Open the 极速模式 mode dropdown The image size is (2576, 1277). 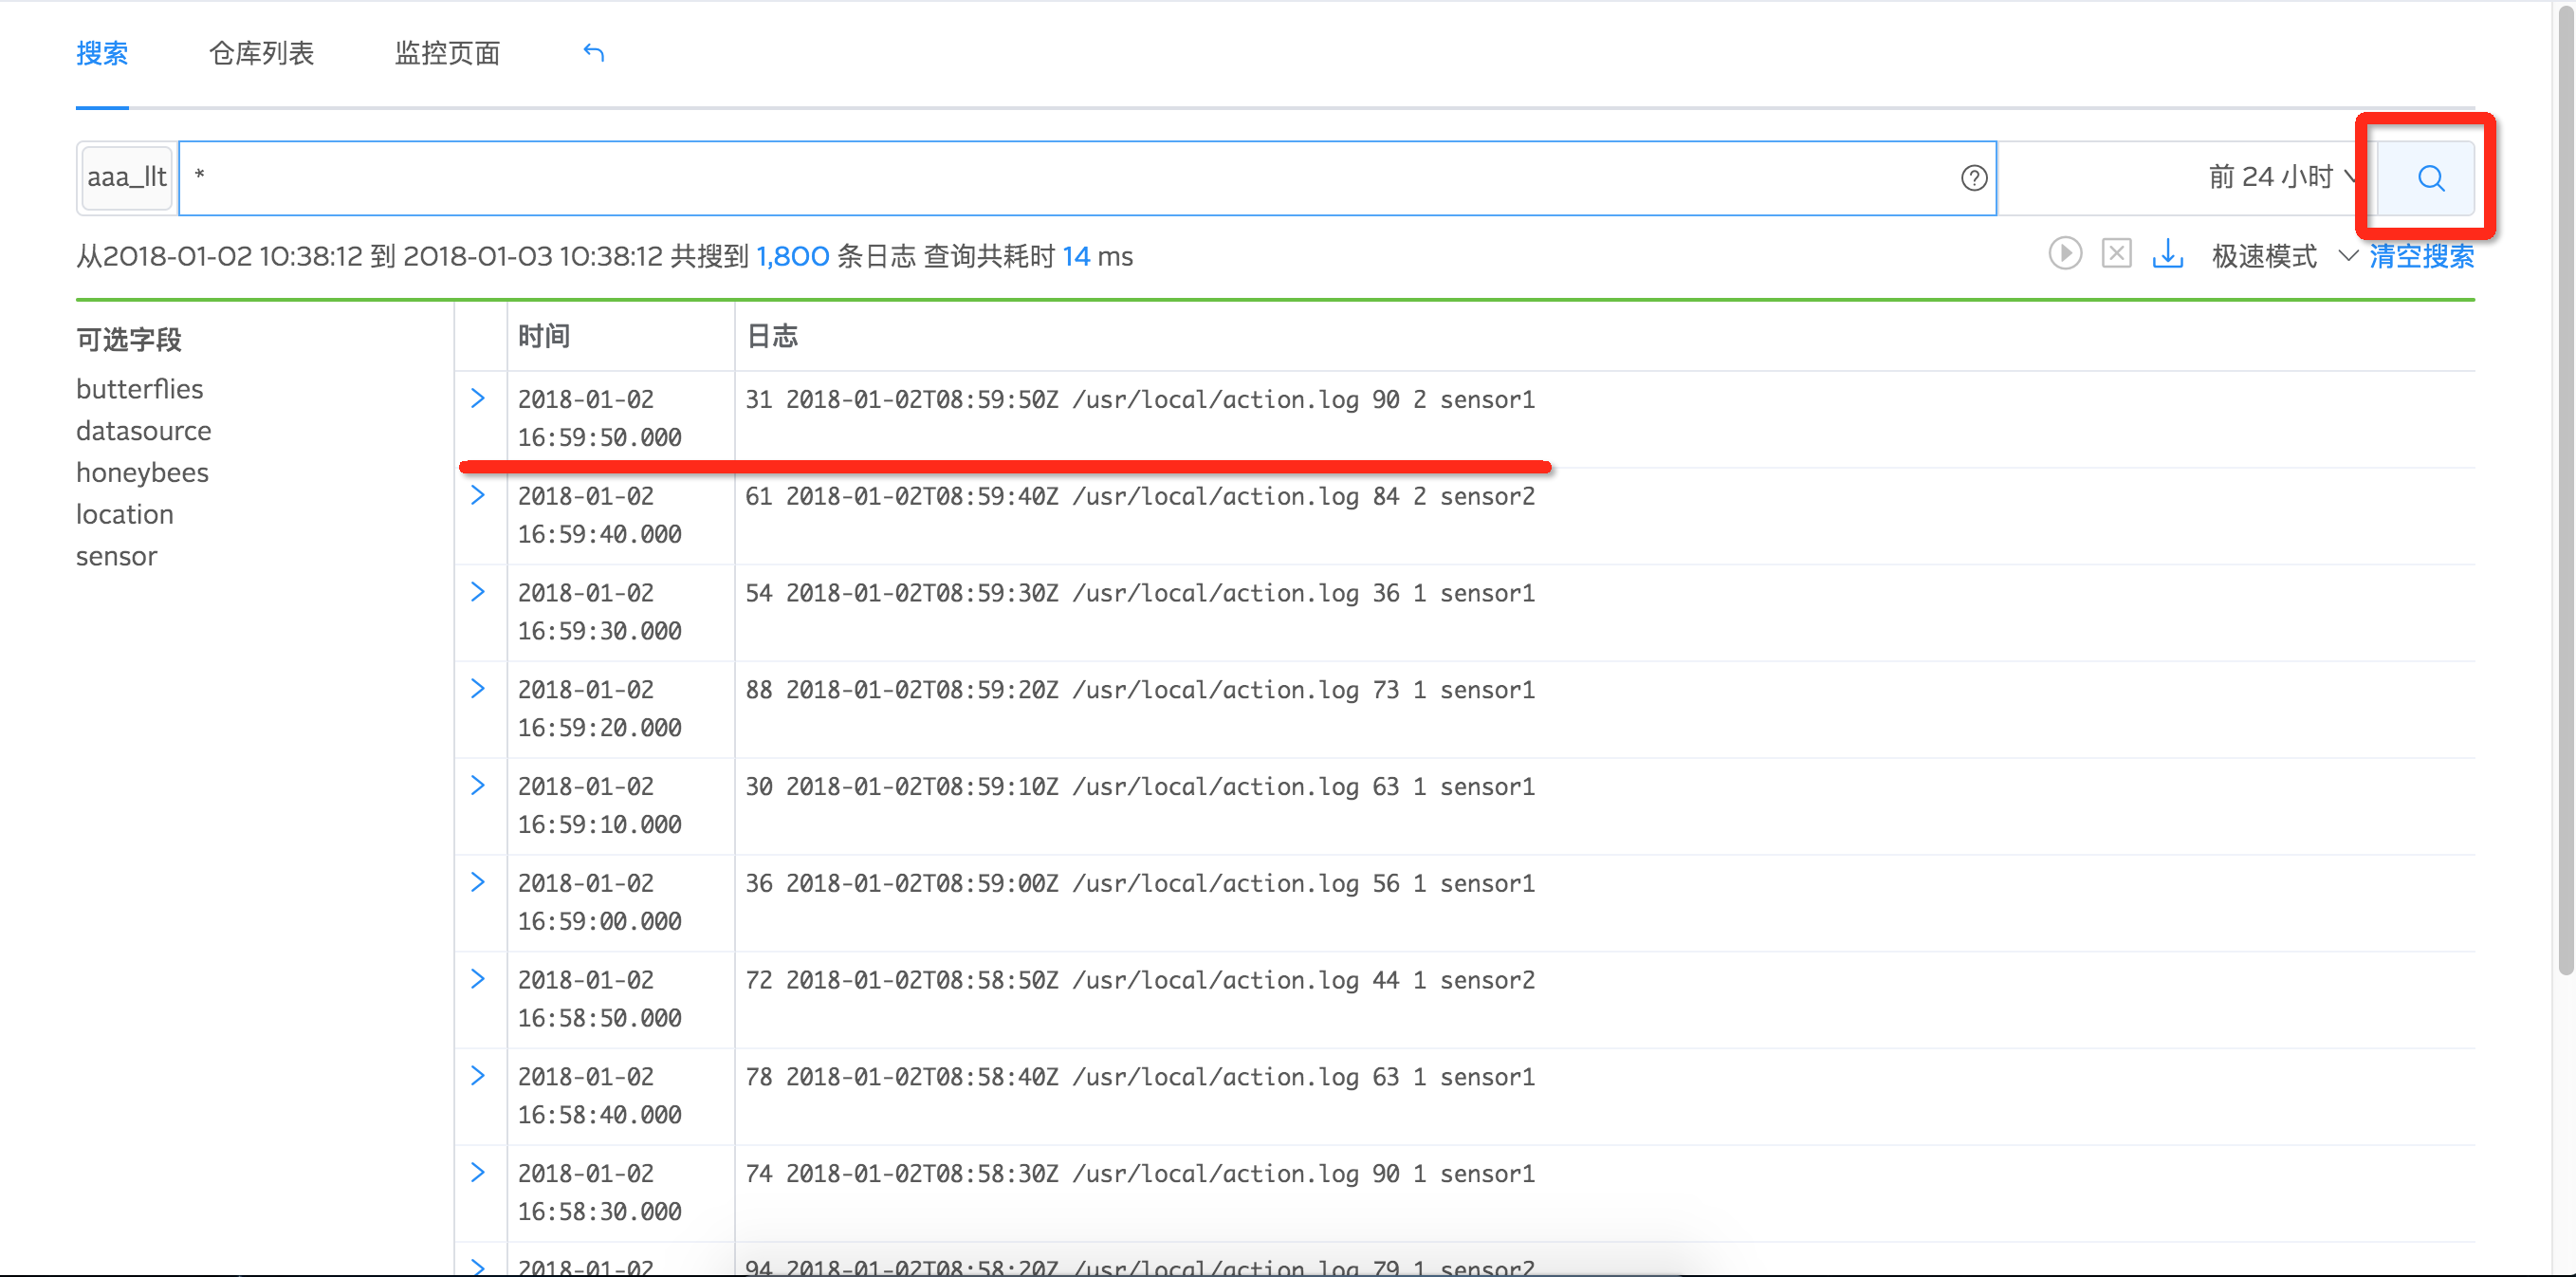pos(2282,256)
